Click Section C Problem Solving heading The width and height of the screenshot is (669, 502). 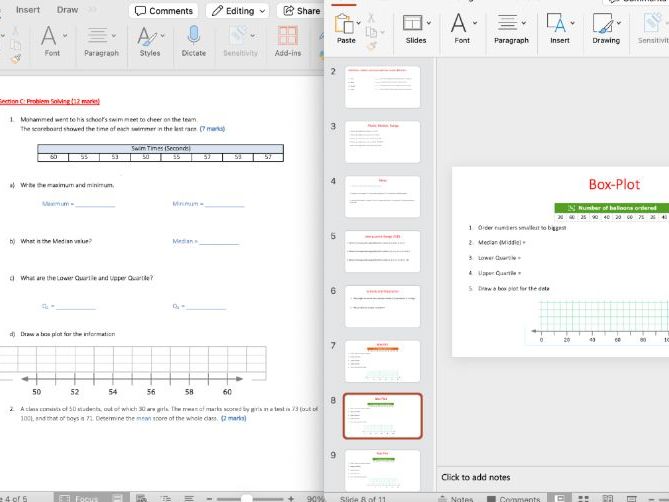point(49,101)
